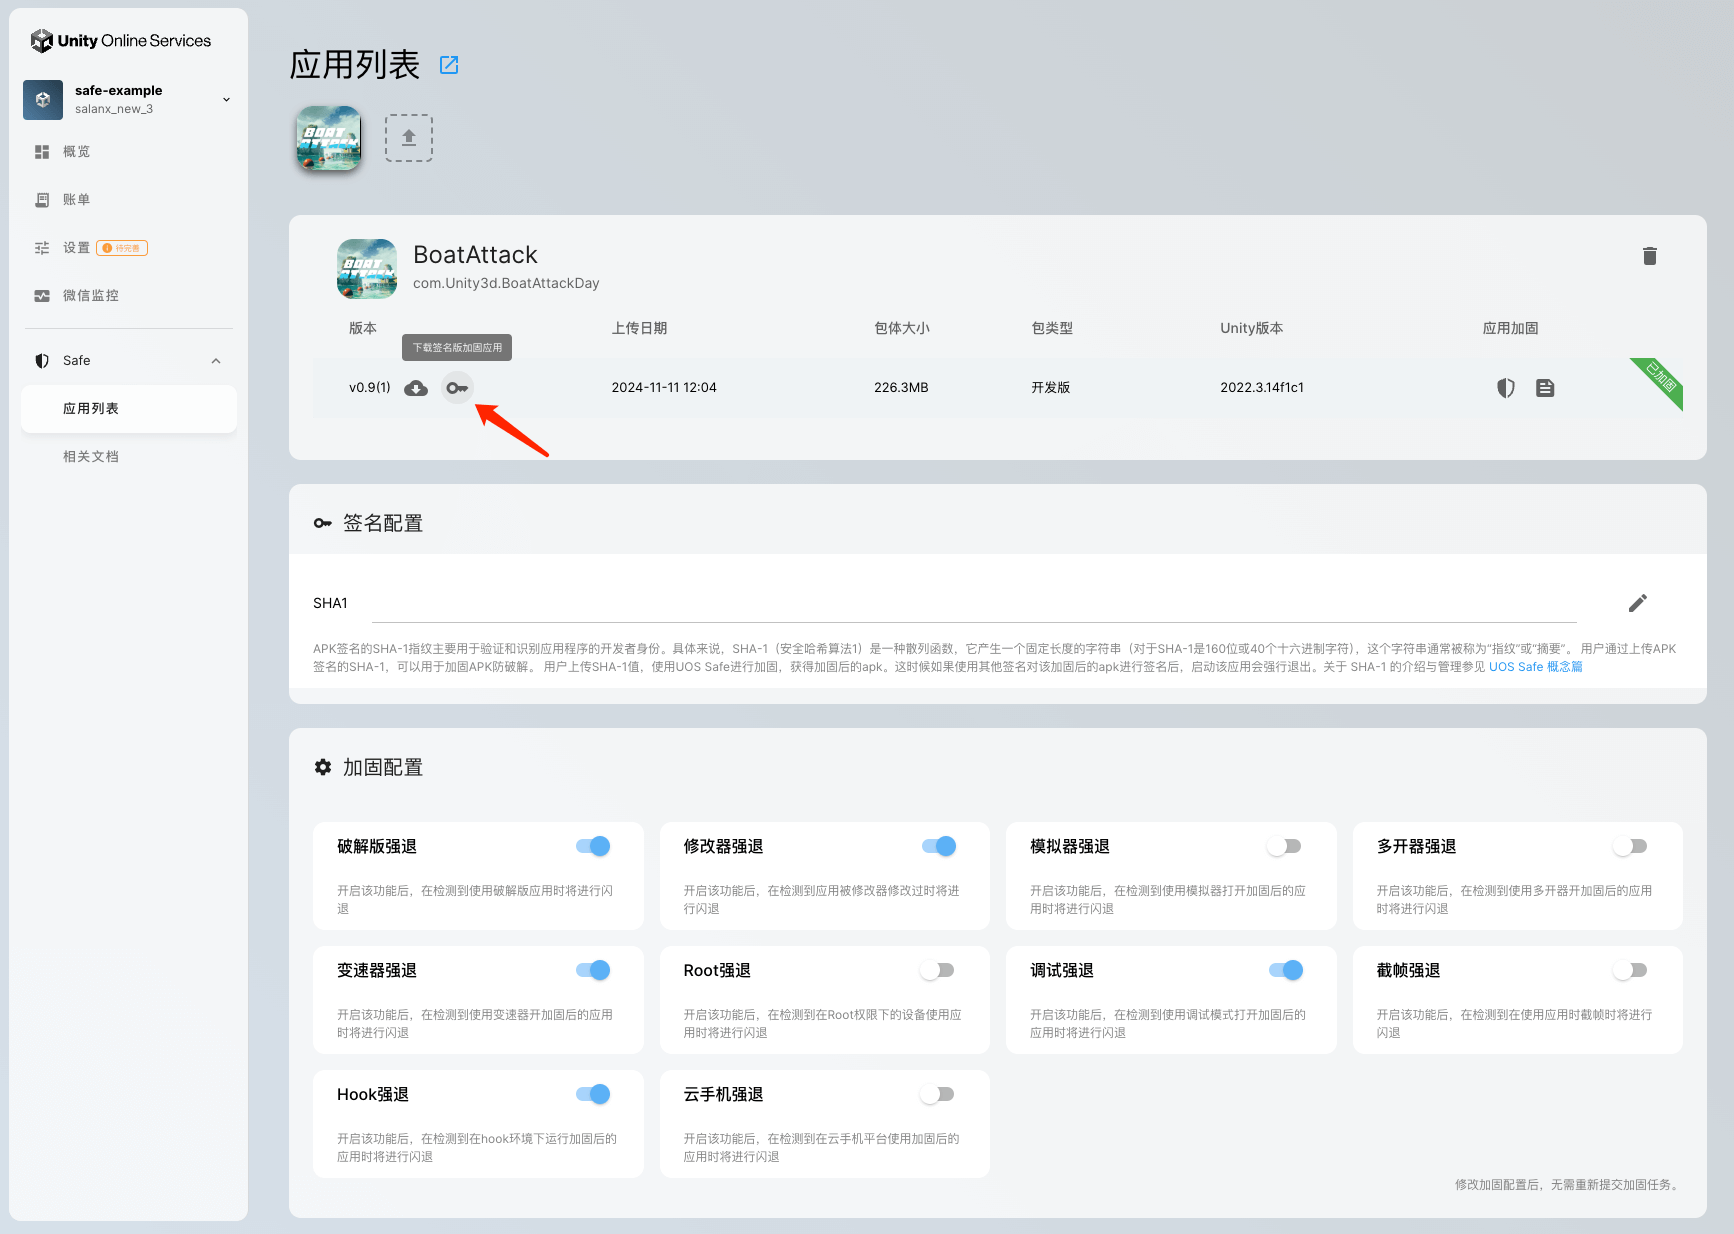Edit SHA1 signature with the pencil icon
This screenshot has height=1234, width=1734.
tap(1637, 603)
